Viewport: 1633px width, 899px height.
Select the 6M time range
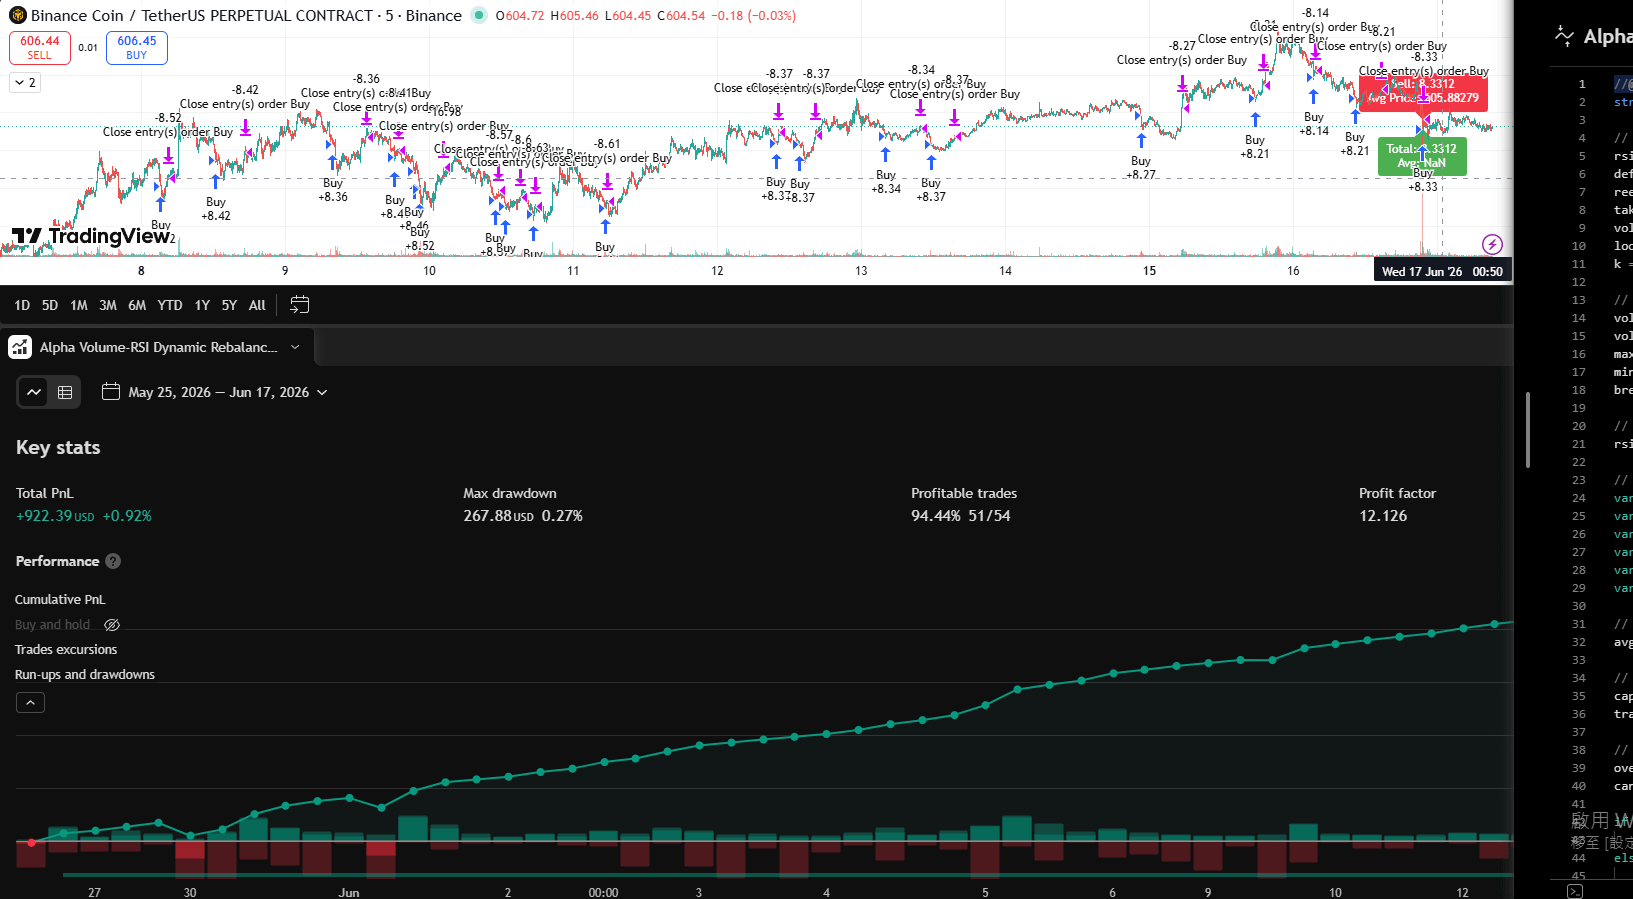tap(137, 305)
